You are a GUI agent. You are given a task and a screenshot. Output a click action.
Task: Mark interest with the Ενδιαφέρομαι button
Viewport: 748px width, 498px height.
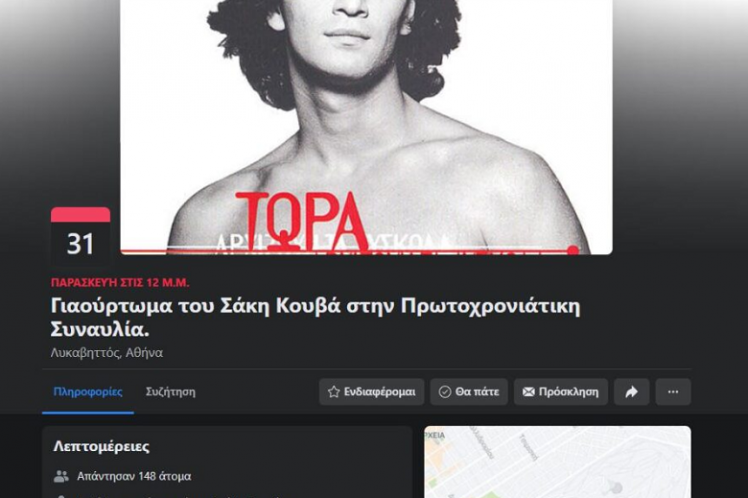(372, 392)
